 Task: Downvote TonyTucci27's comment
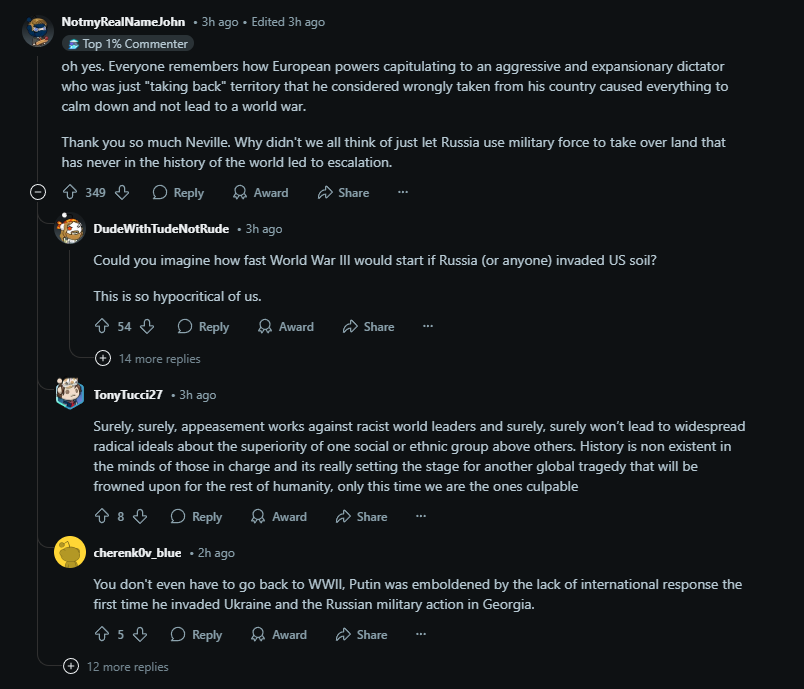[140, 516]
